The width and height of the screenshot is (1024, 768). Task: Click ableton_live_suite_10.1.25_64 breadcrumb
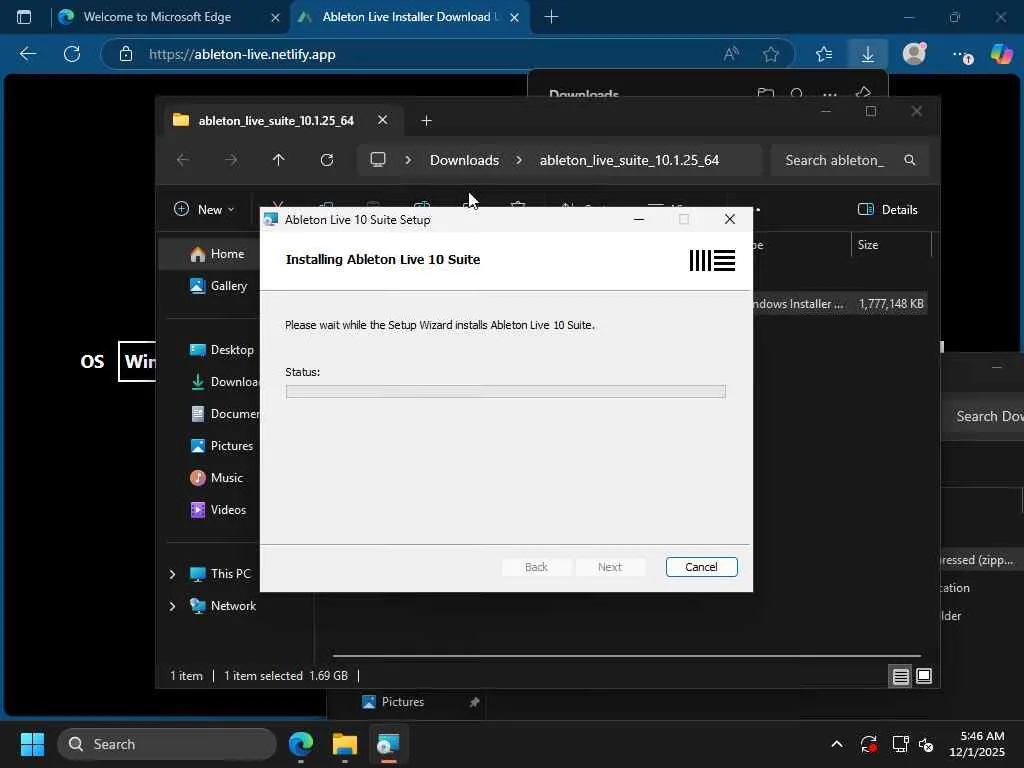pyautogui.click(x=629, y=160)
